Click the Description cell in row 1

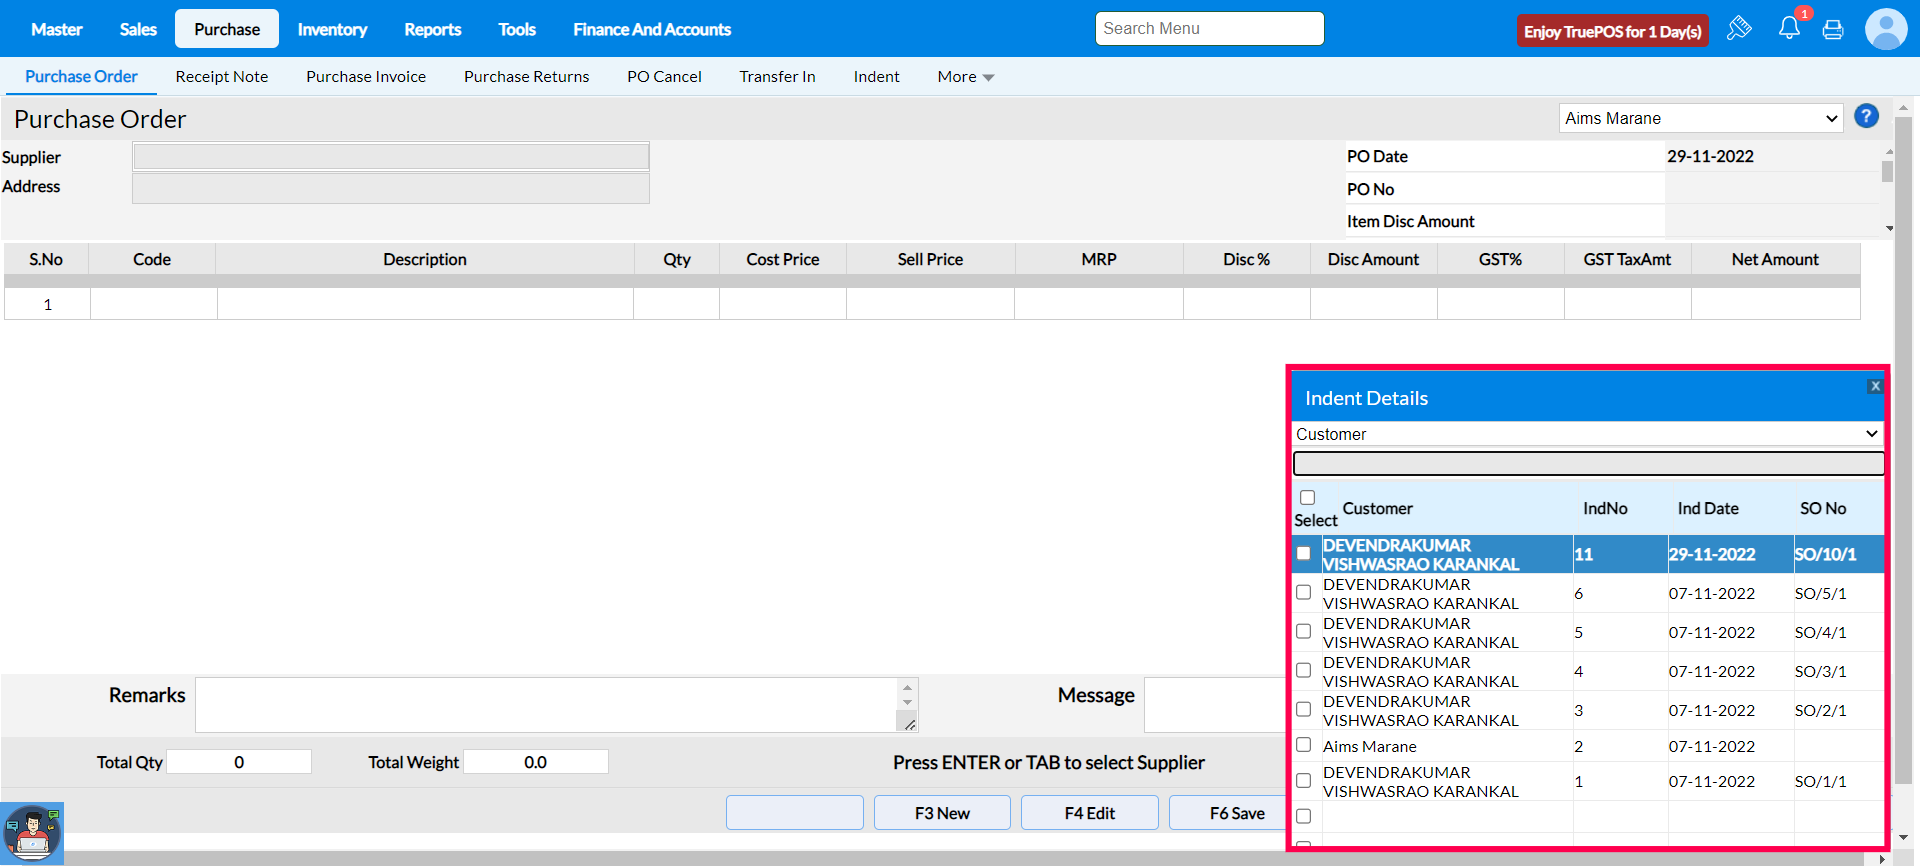425,304
